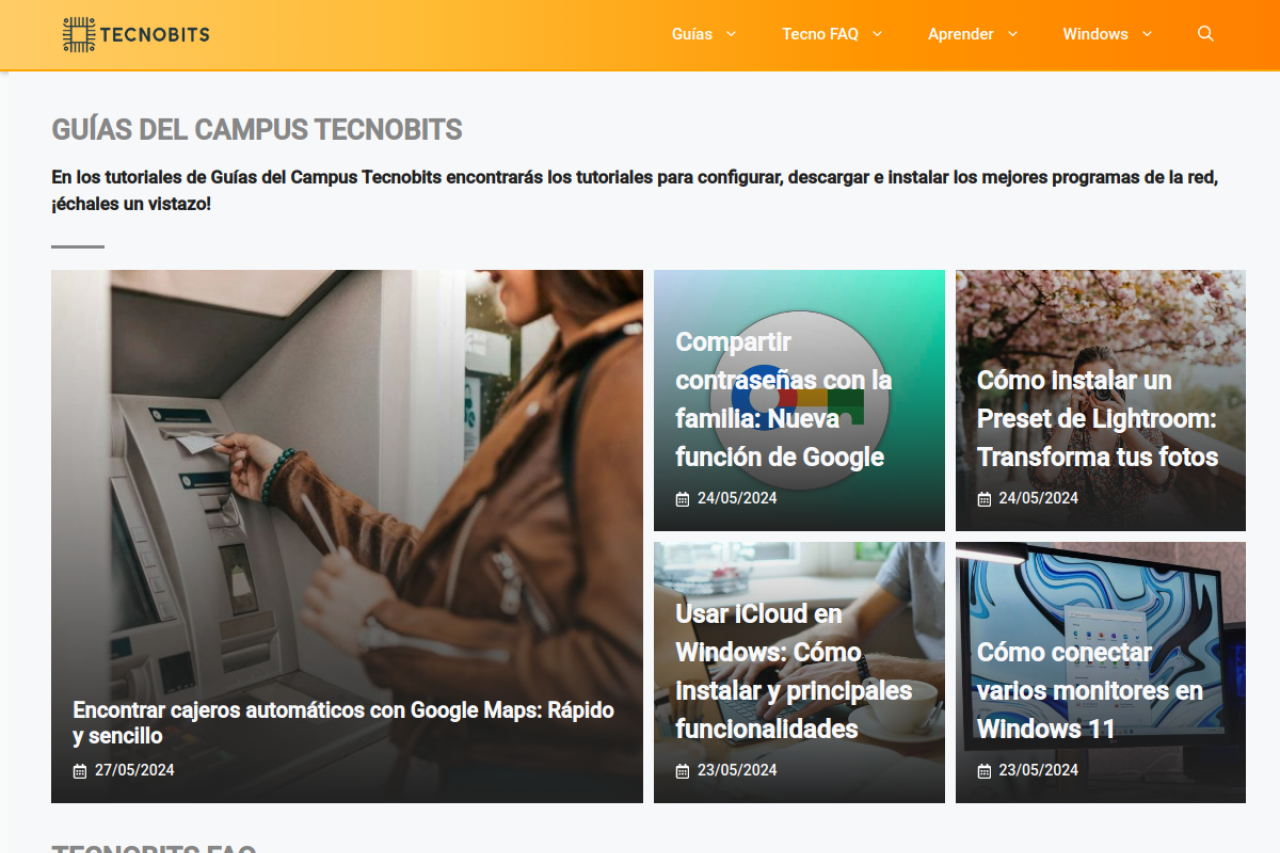Viewport: 1280px width, 853px height.
Task: Open the Tecno FAQ menu item
Action: pyautogui.click(x=820, y=34)
